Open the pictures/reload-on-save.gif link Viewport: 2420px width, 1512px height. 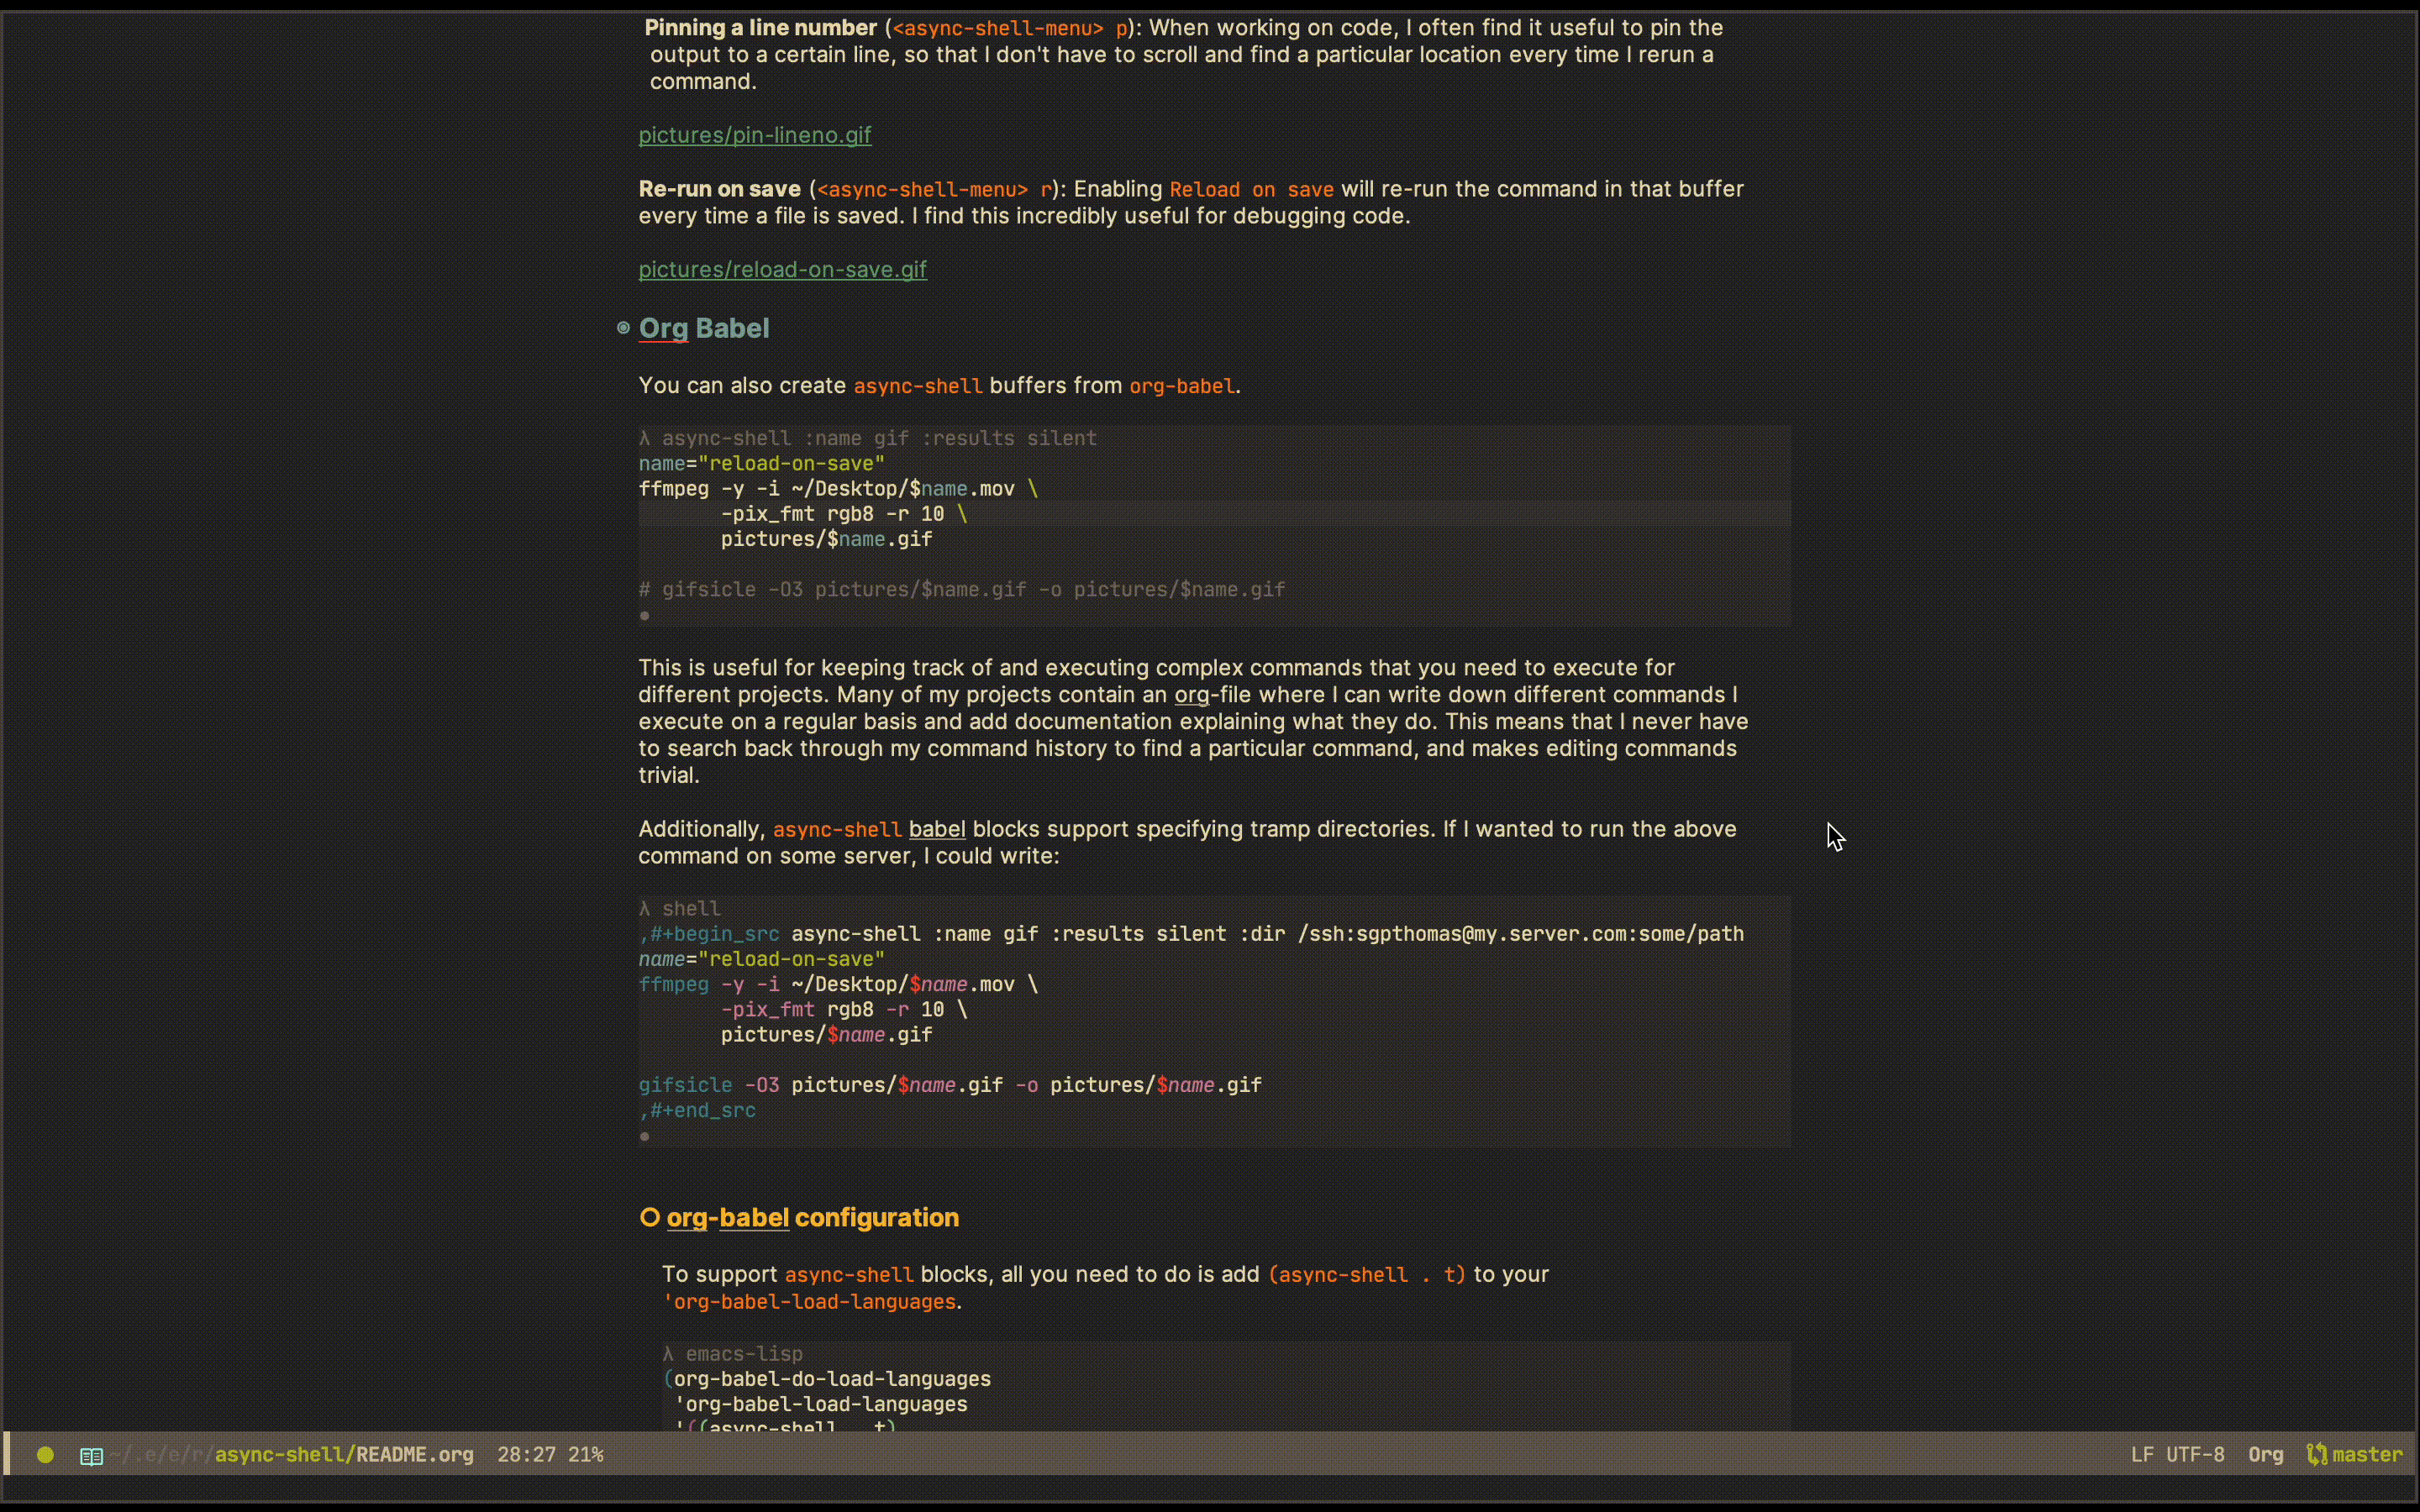coord(782,269)
